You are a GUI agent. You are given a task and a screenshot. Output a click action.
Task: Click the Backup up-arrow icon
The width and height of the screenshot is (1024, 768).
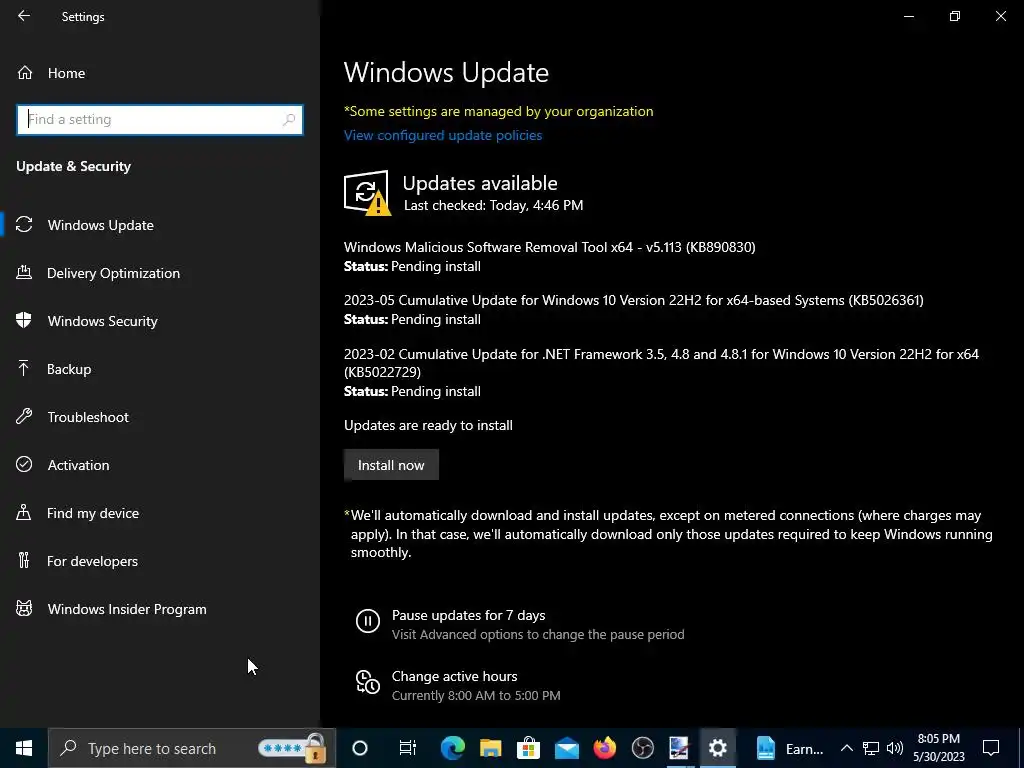tap(24, 368)
